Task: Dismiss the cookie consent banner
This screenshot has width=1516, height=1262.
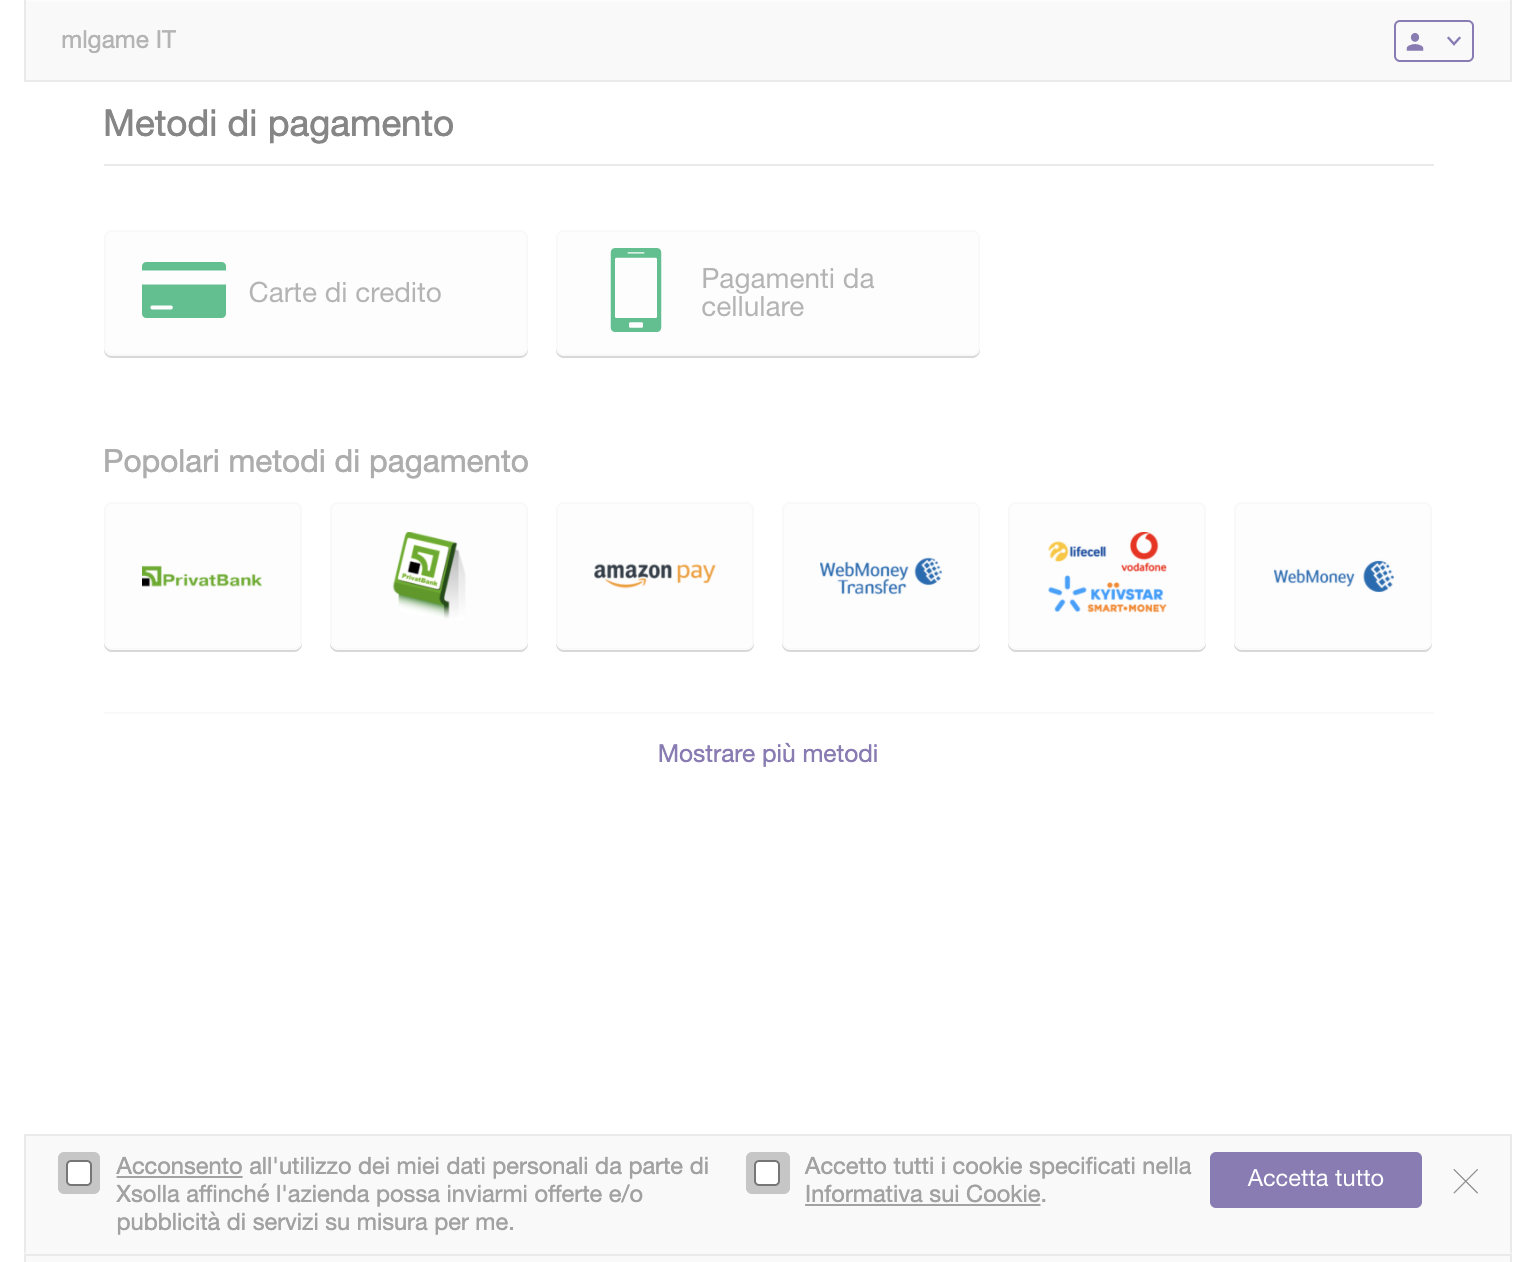Action: pos(1466,1181)
